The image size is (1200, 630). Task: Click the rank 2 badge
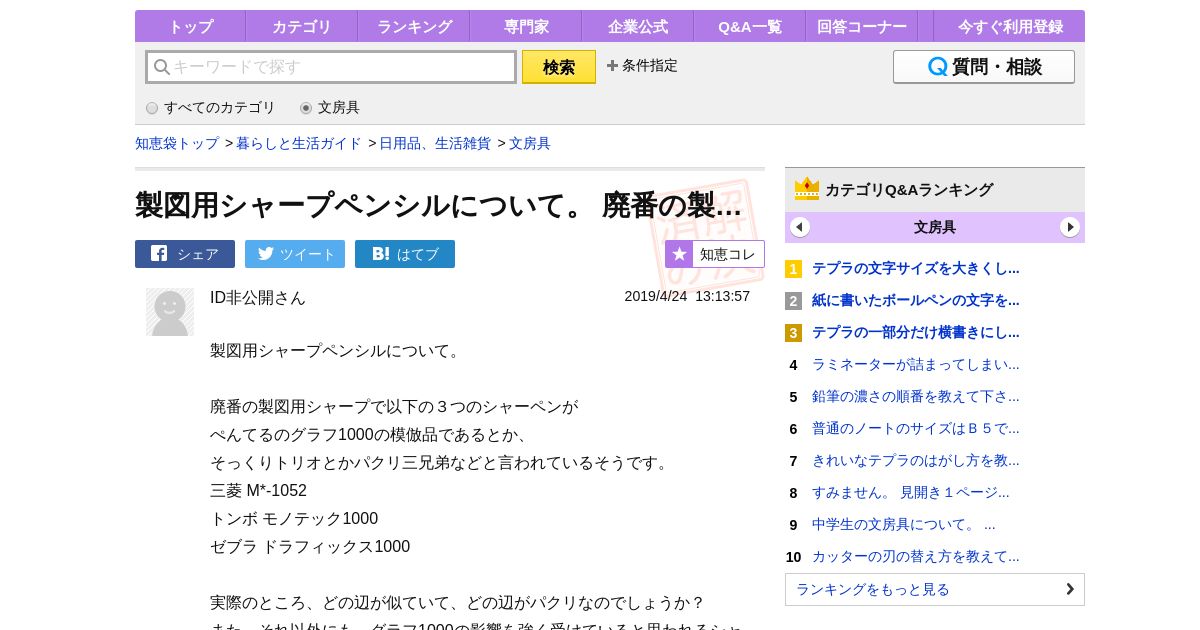tap(793, 301)
